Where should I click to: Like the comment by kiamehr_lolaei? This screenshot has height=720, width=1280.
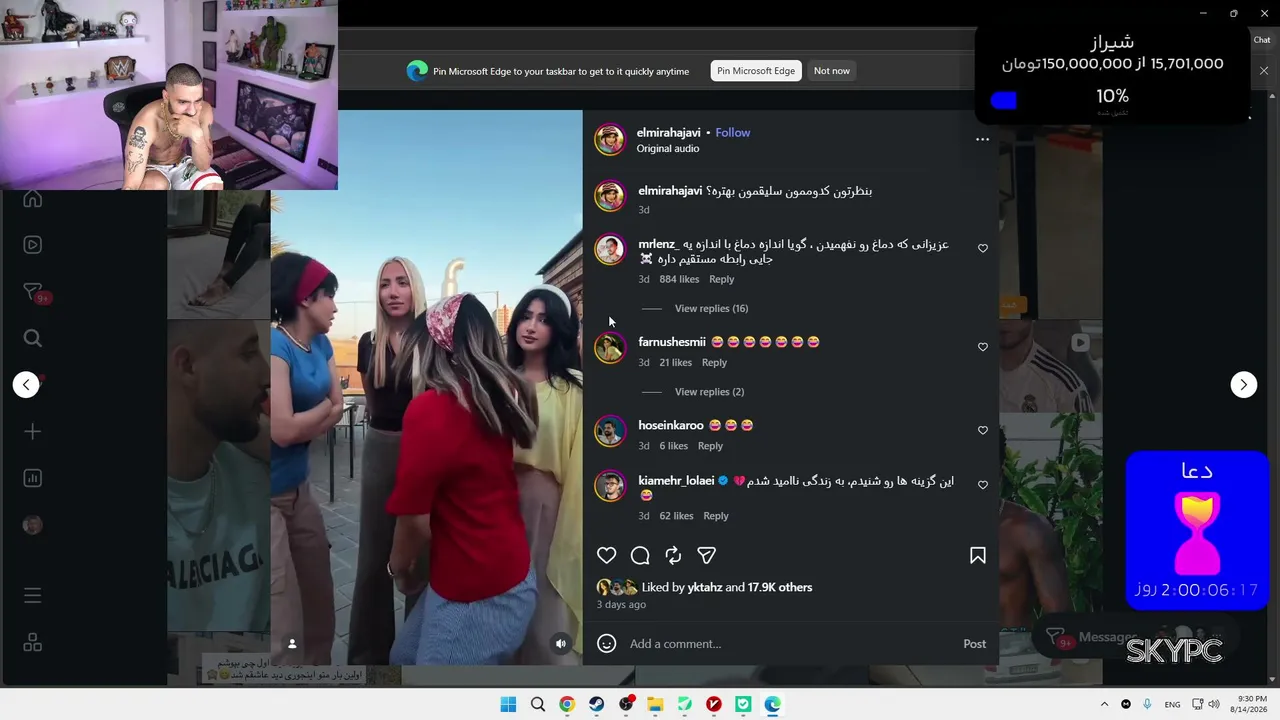click(983, 485)
